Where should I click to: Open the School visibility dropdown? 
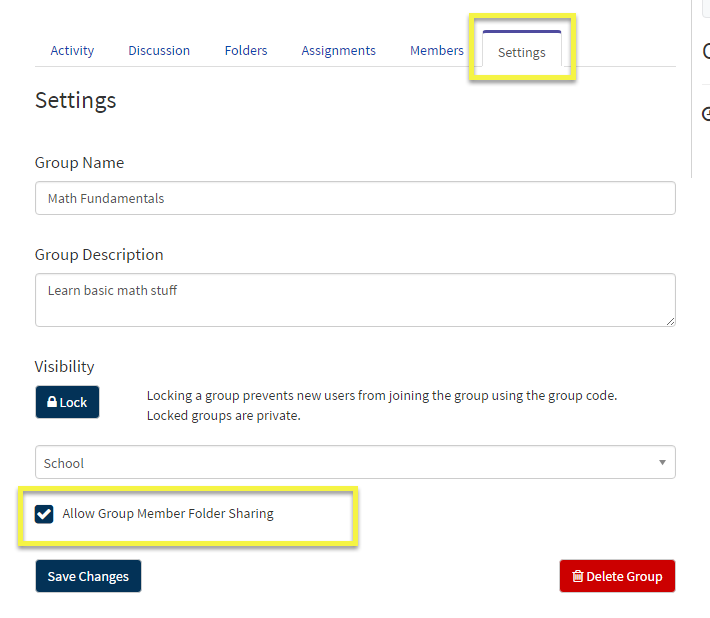point(355,462)
